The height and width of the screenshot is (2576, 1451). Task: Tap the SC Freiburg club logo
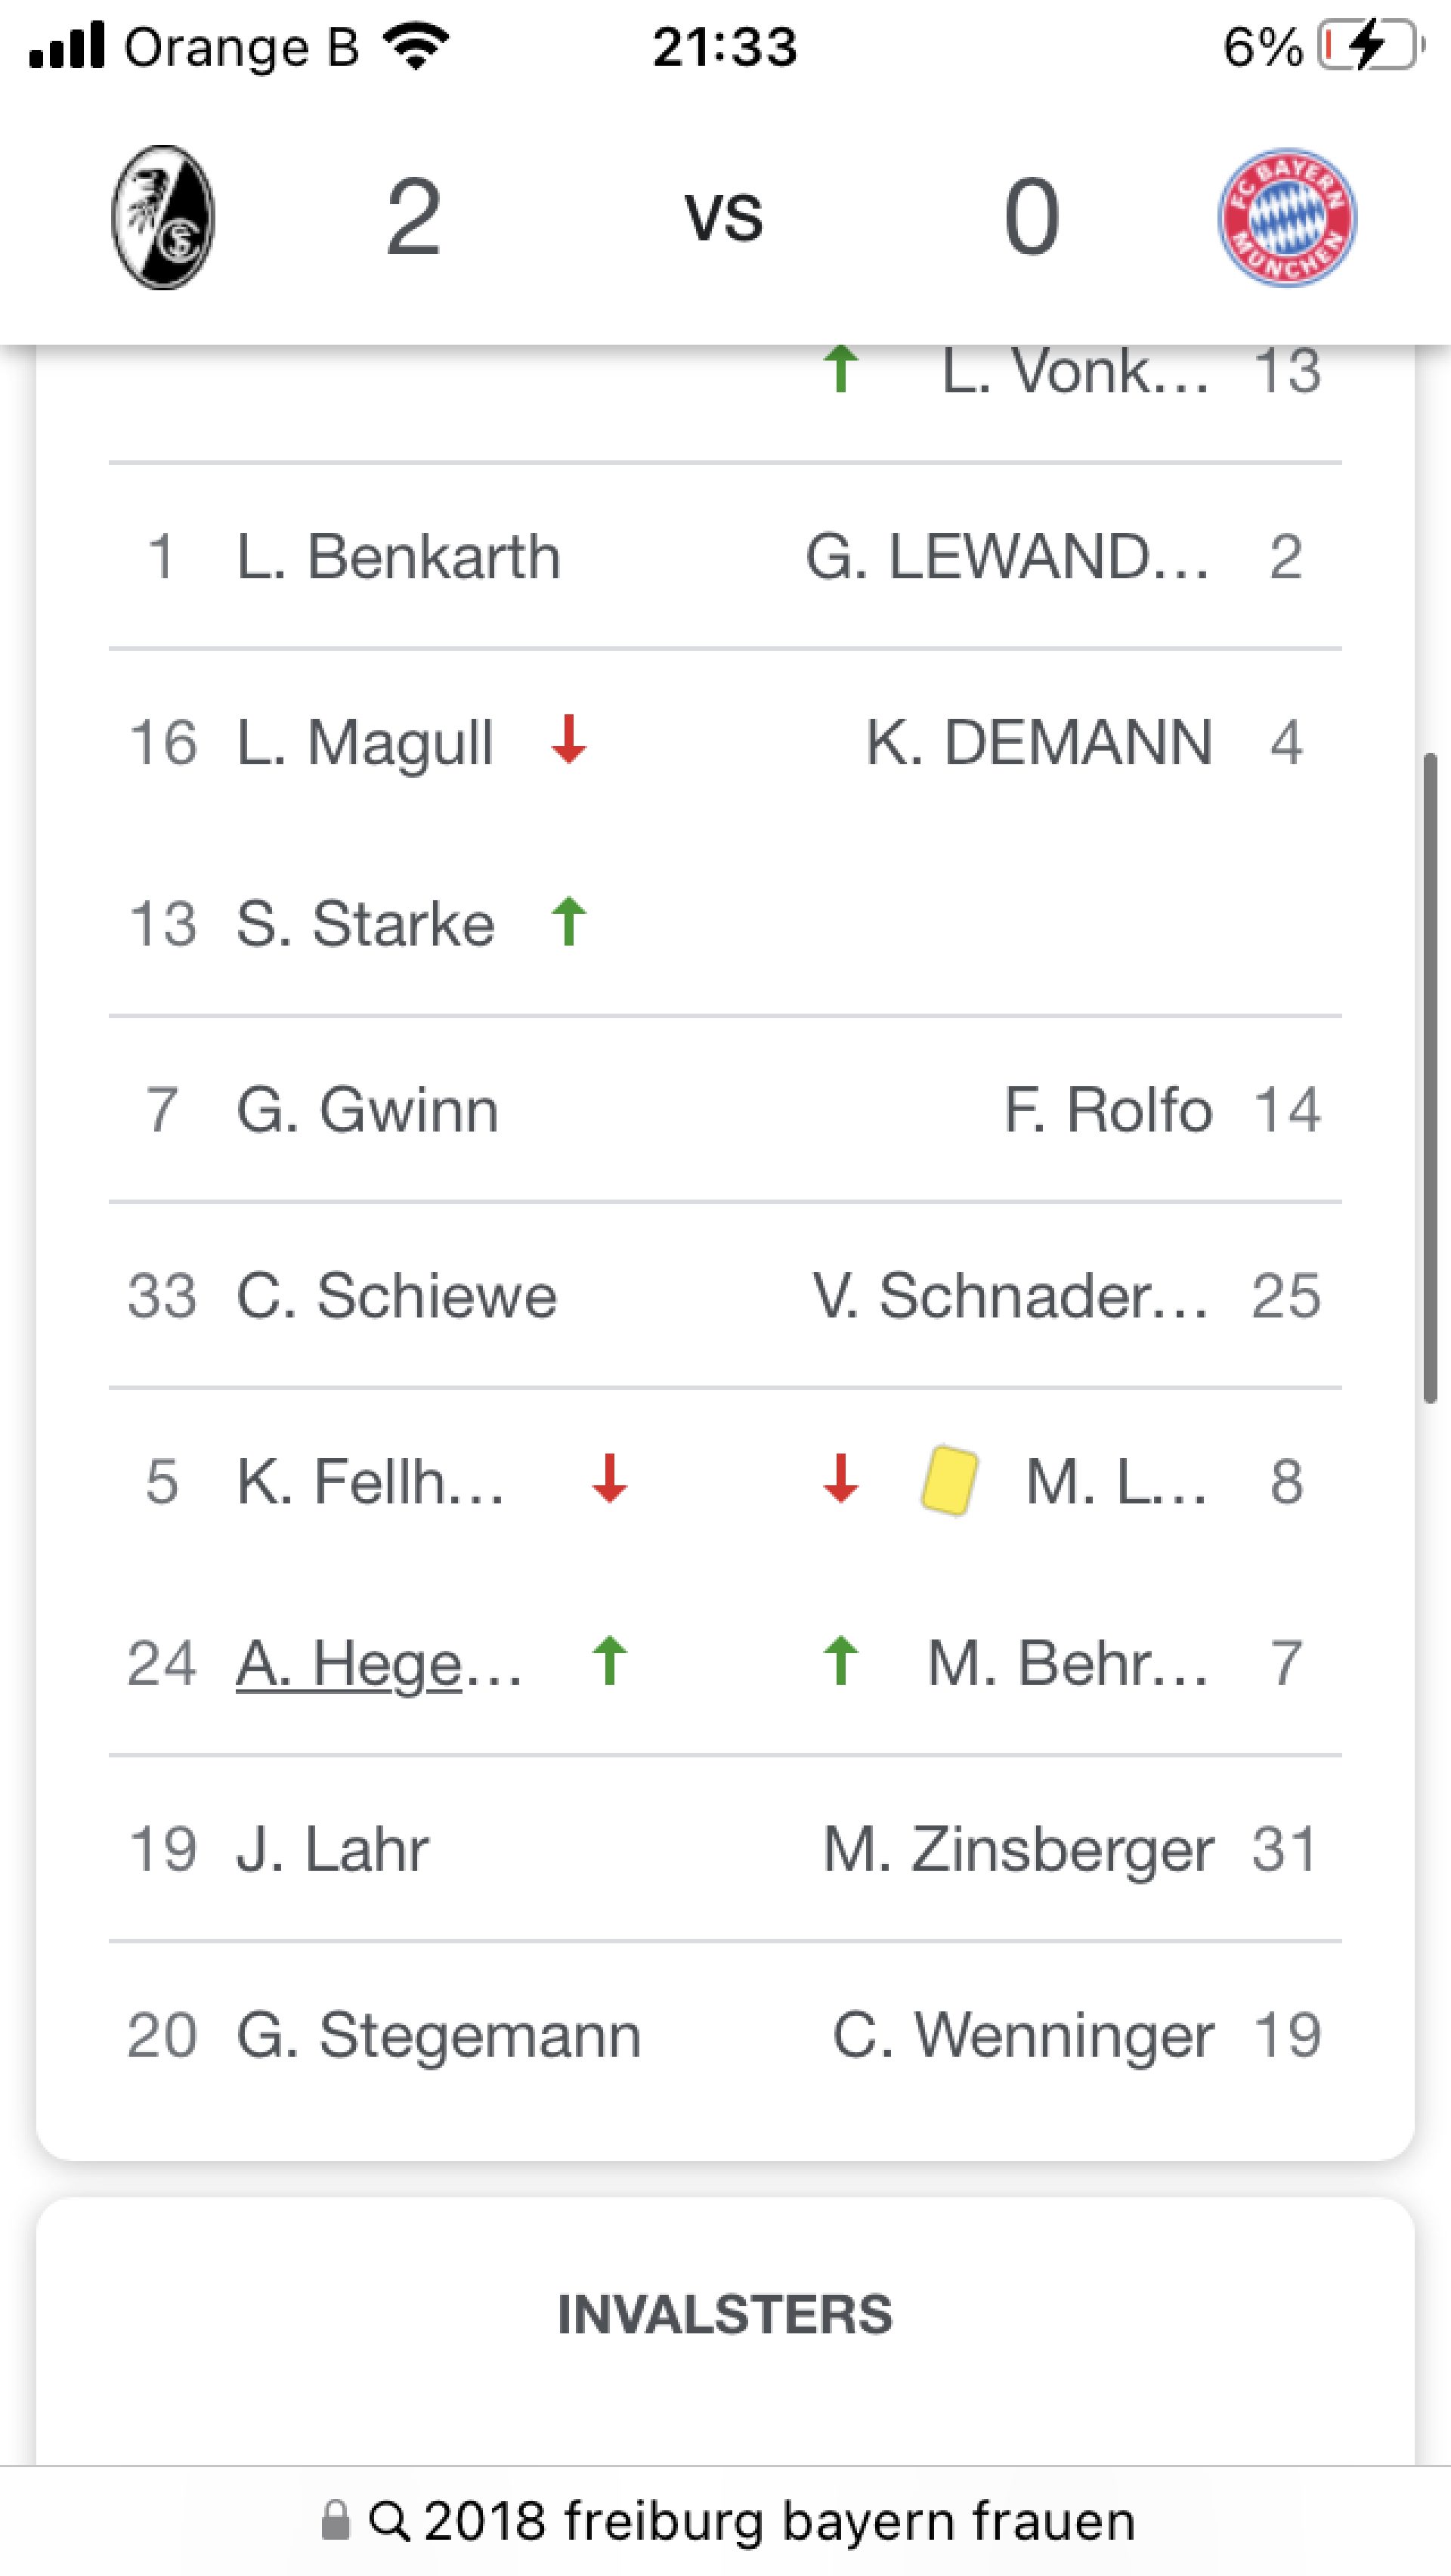click(162, 217)
